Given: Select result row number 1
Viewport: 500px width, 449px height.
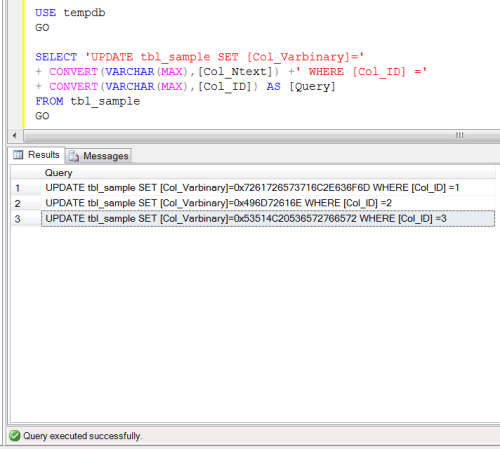Looking at the screenshot, I should pos(26,188).
